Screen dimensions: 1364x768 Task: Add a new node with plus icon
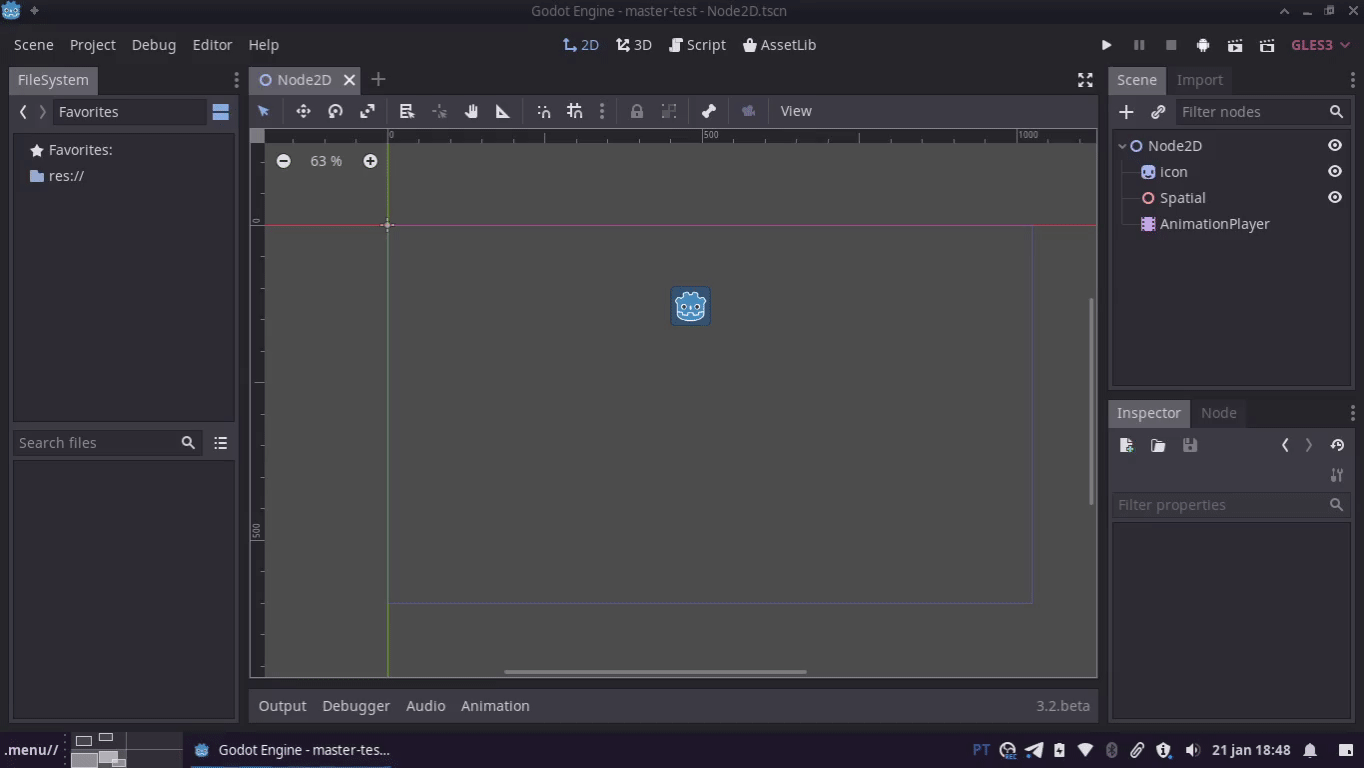click(x=1126, y=112)
